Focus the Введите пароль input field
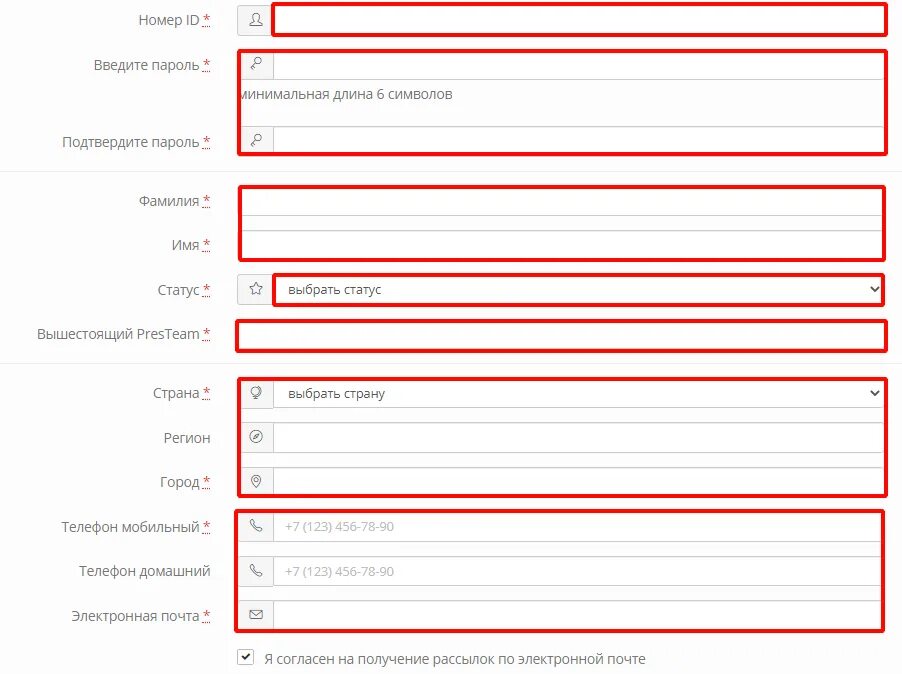This screenshot has width=902, height=674. coord(579,64)
